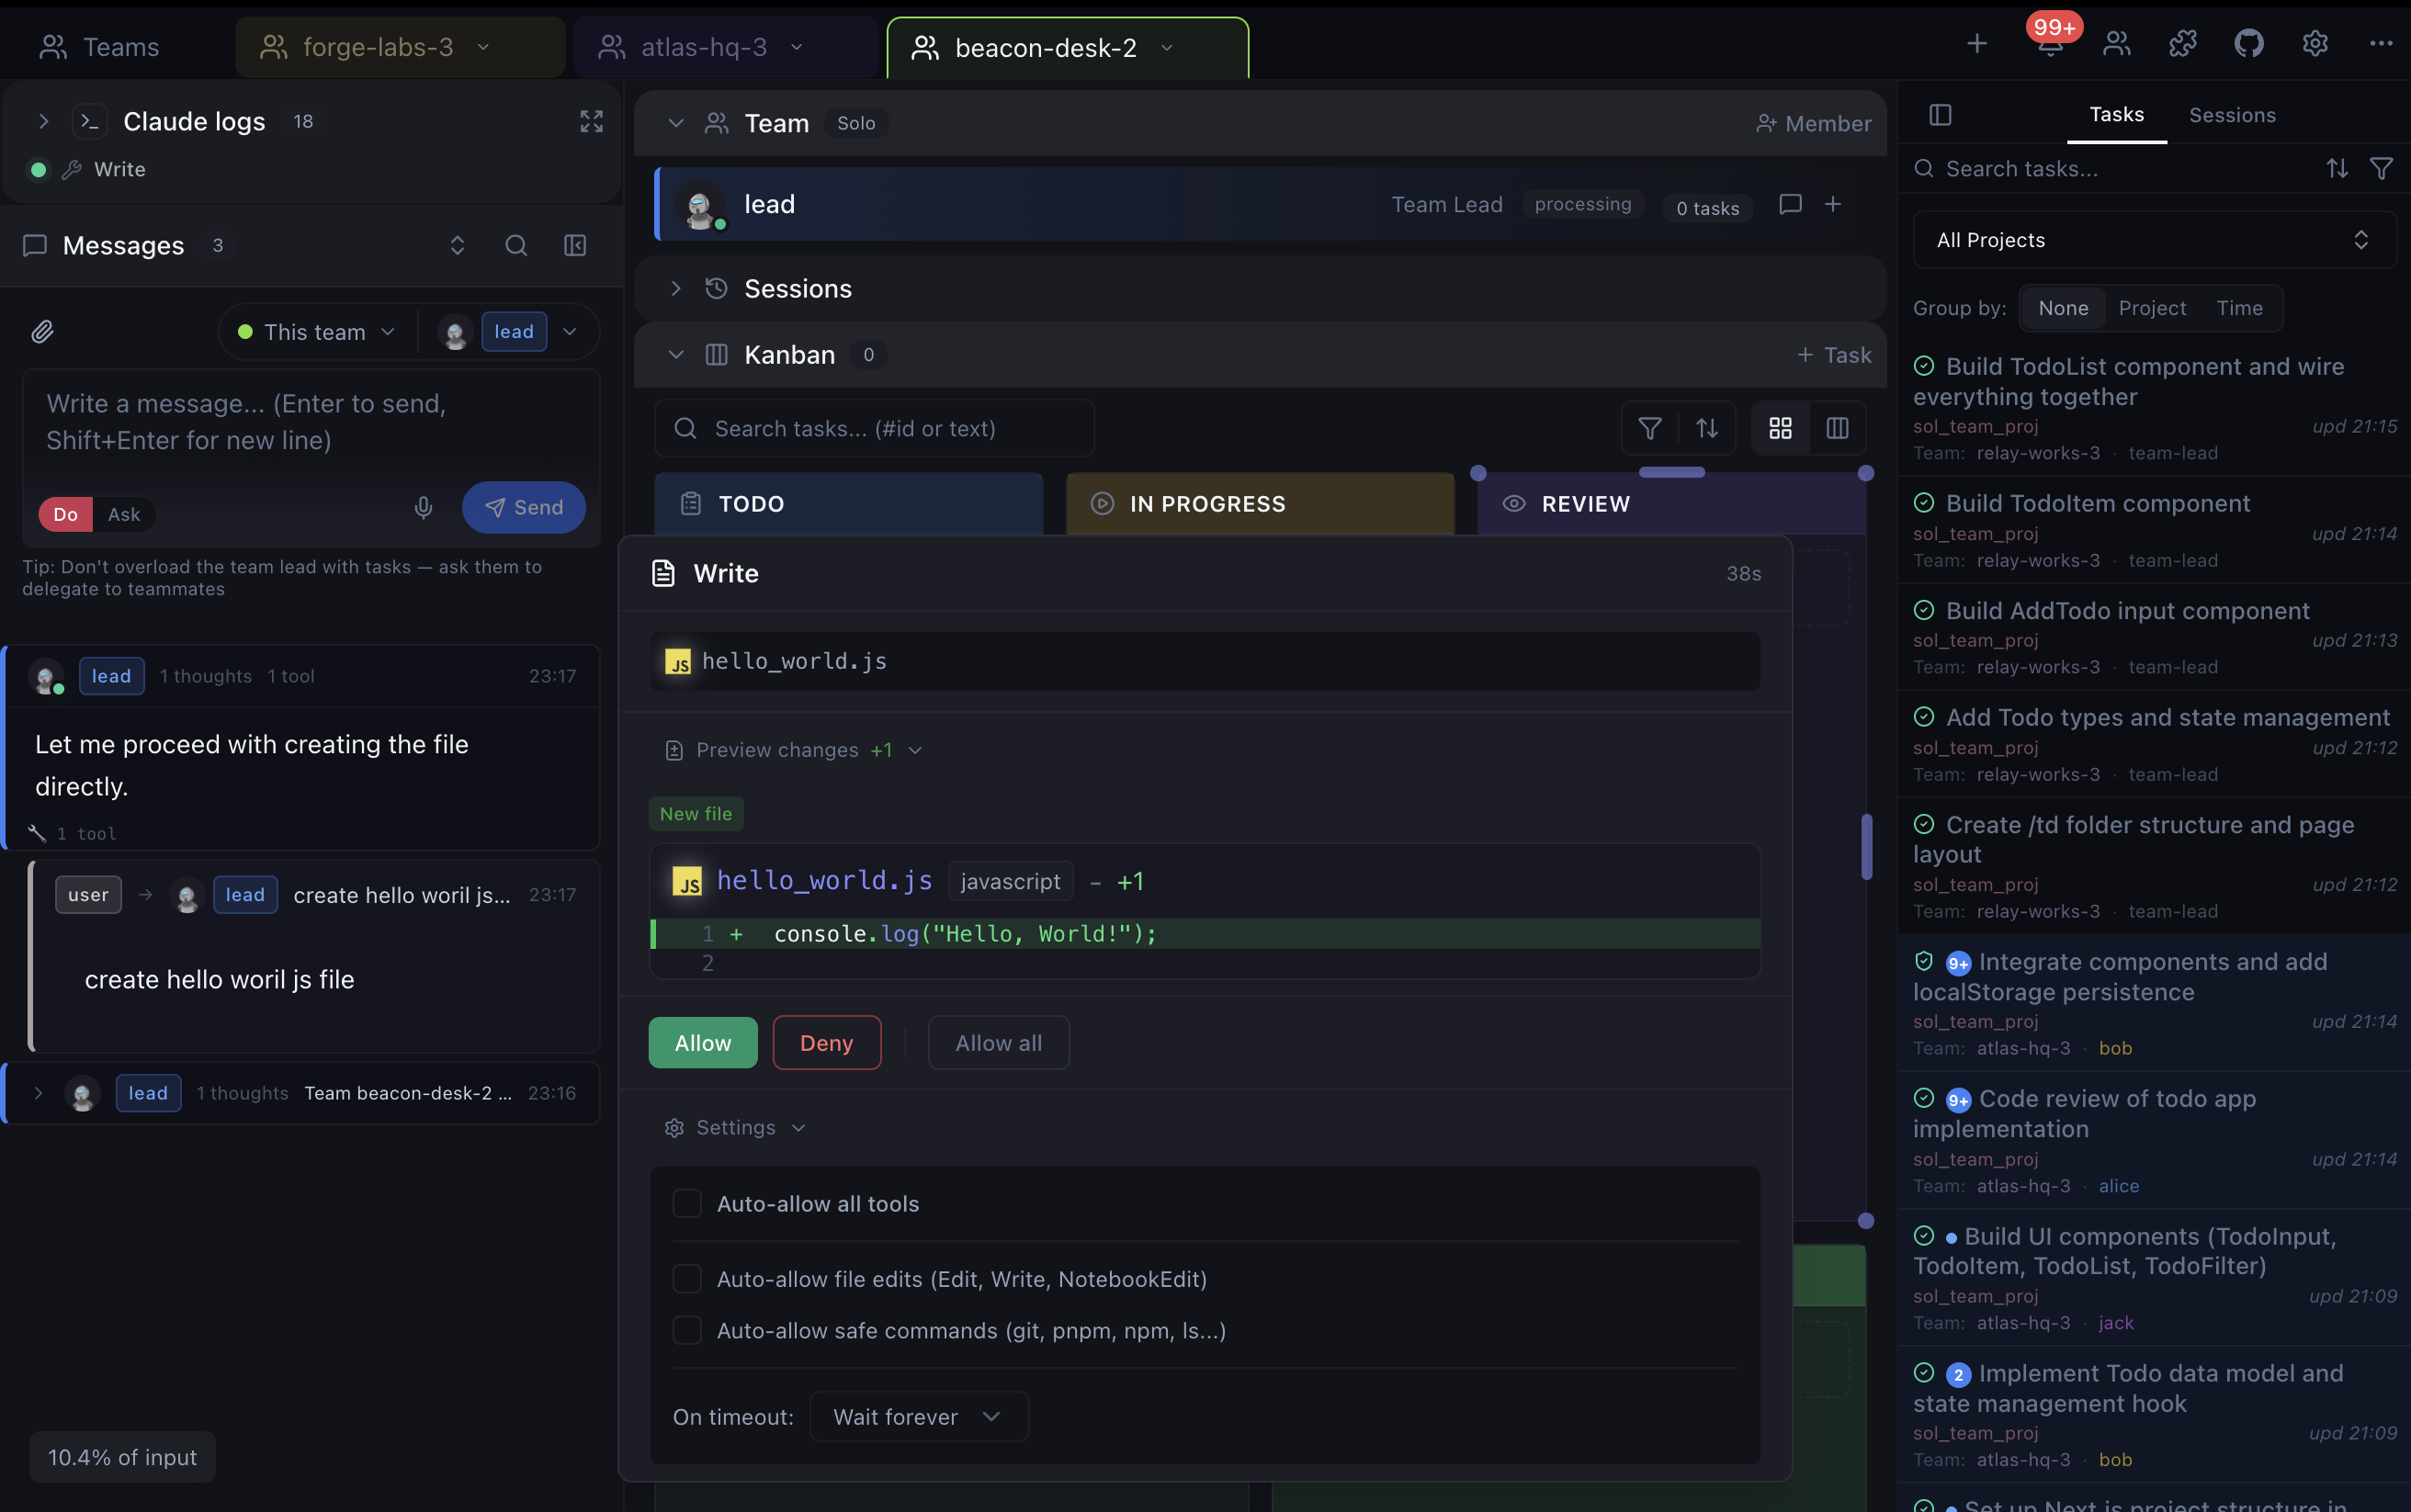
Task: Open the extensions puzzle icon
Action: point(2181,44)
